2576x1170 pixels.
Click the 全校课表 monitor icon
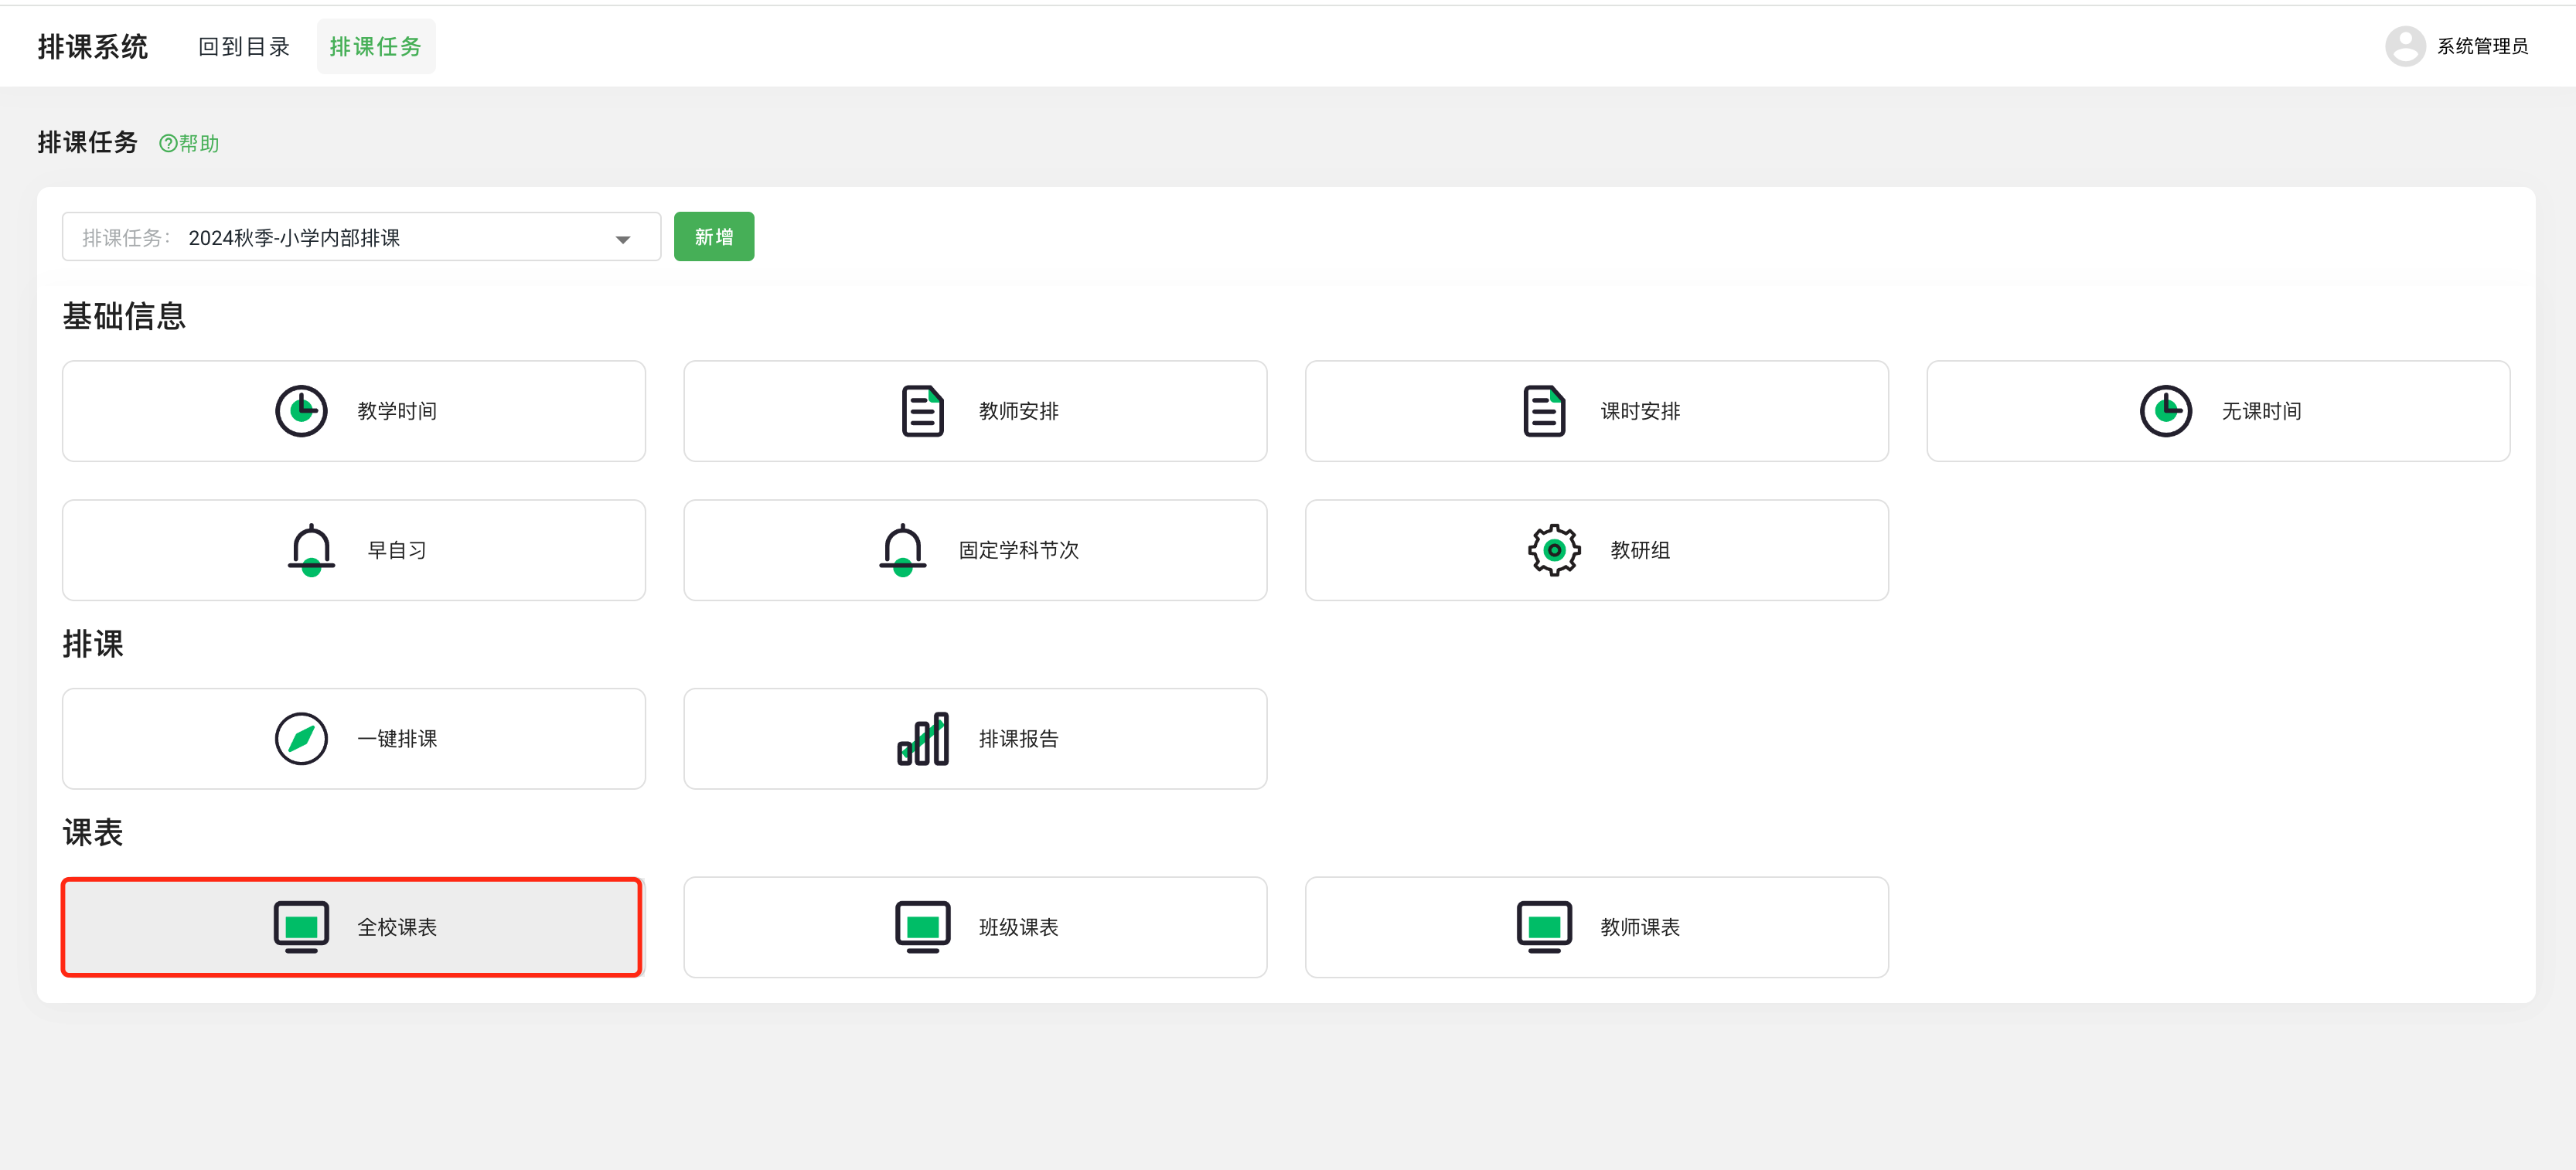[x=301, y=927]
